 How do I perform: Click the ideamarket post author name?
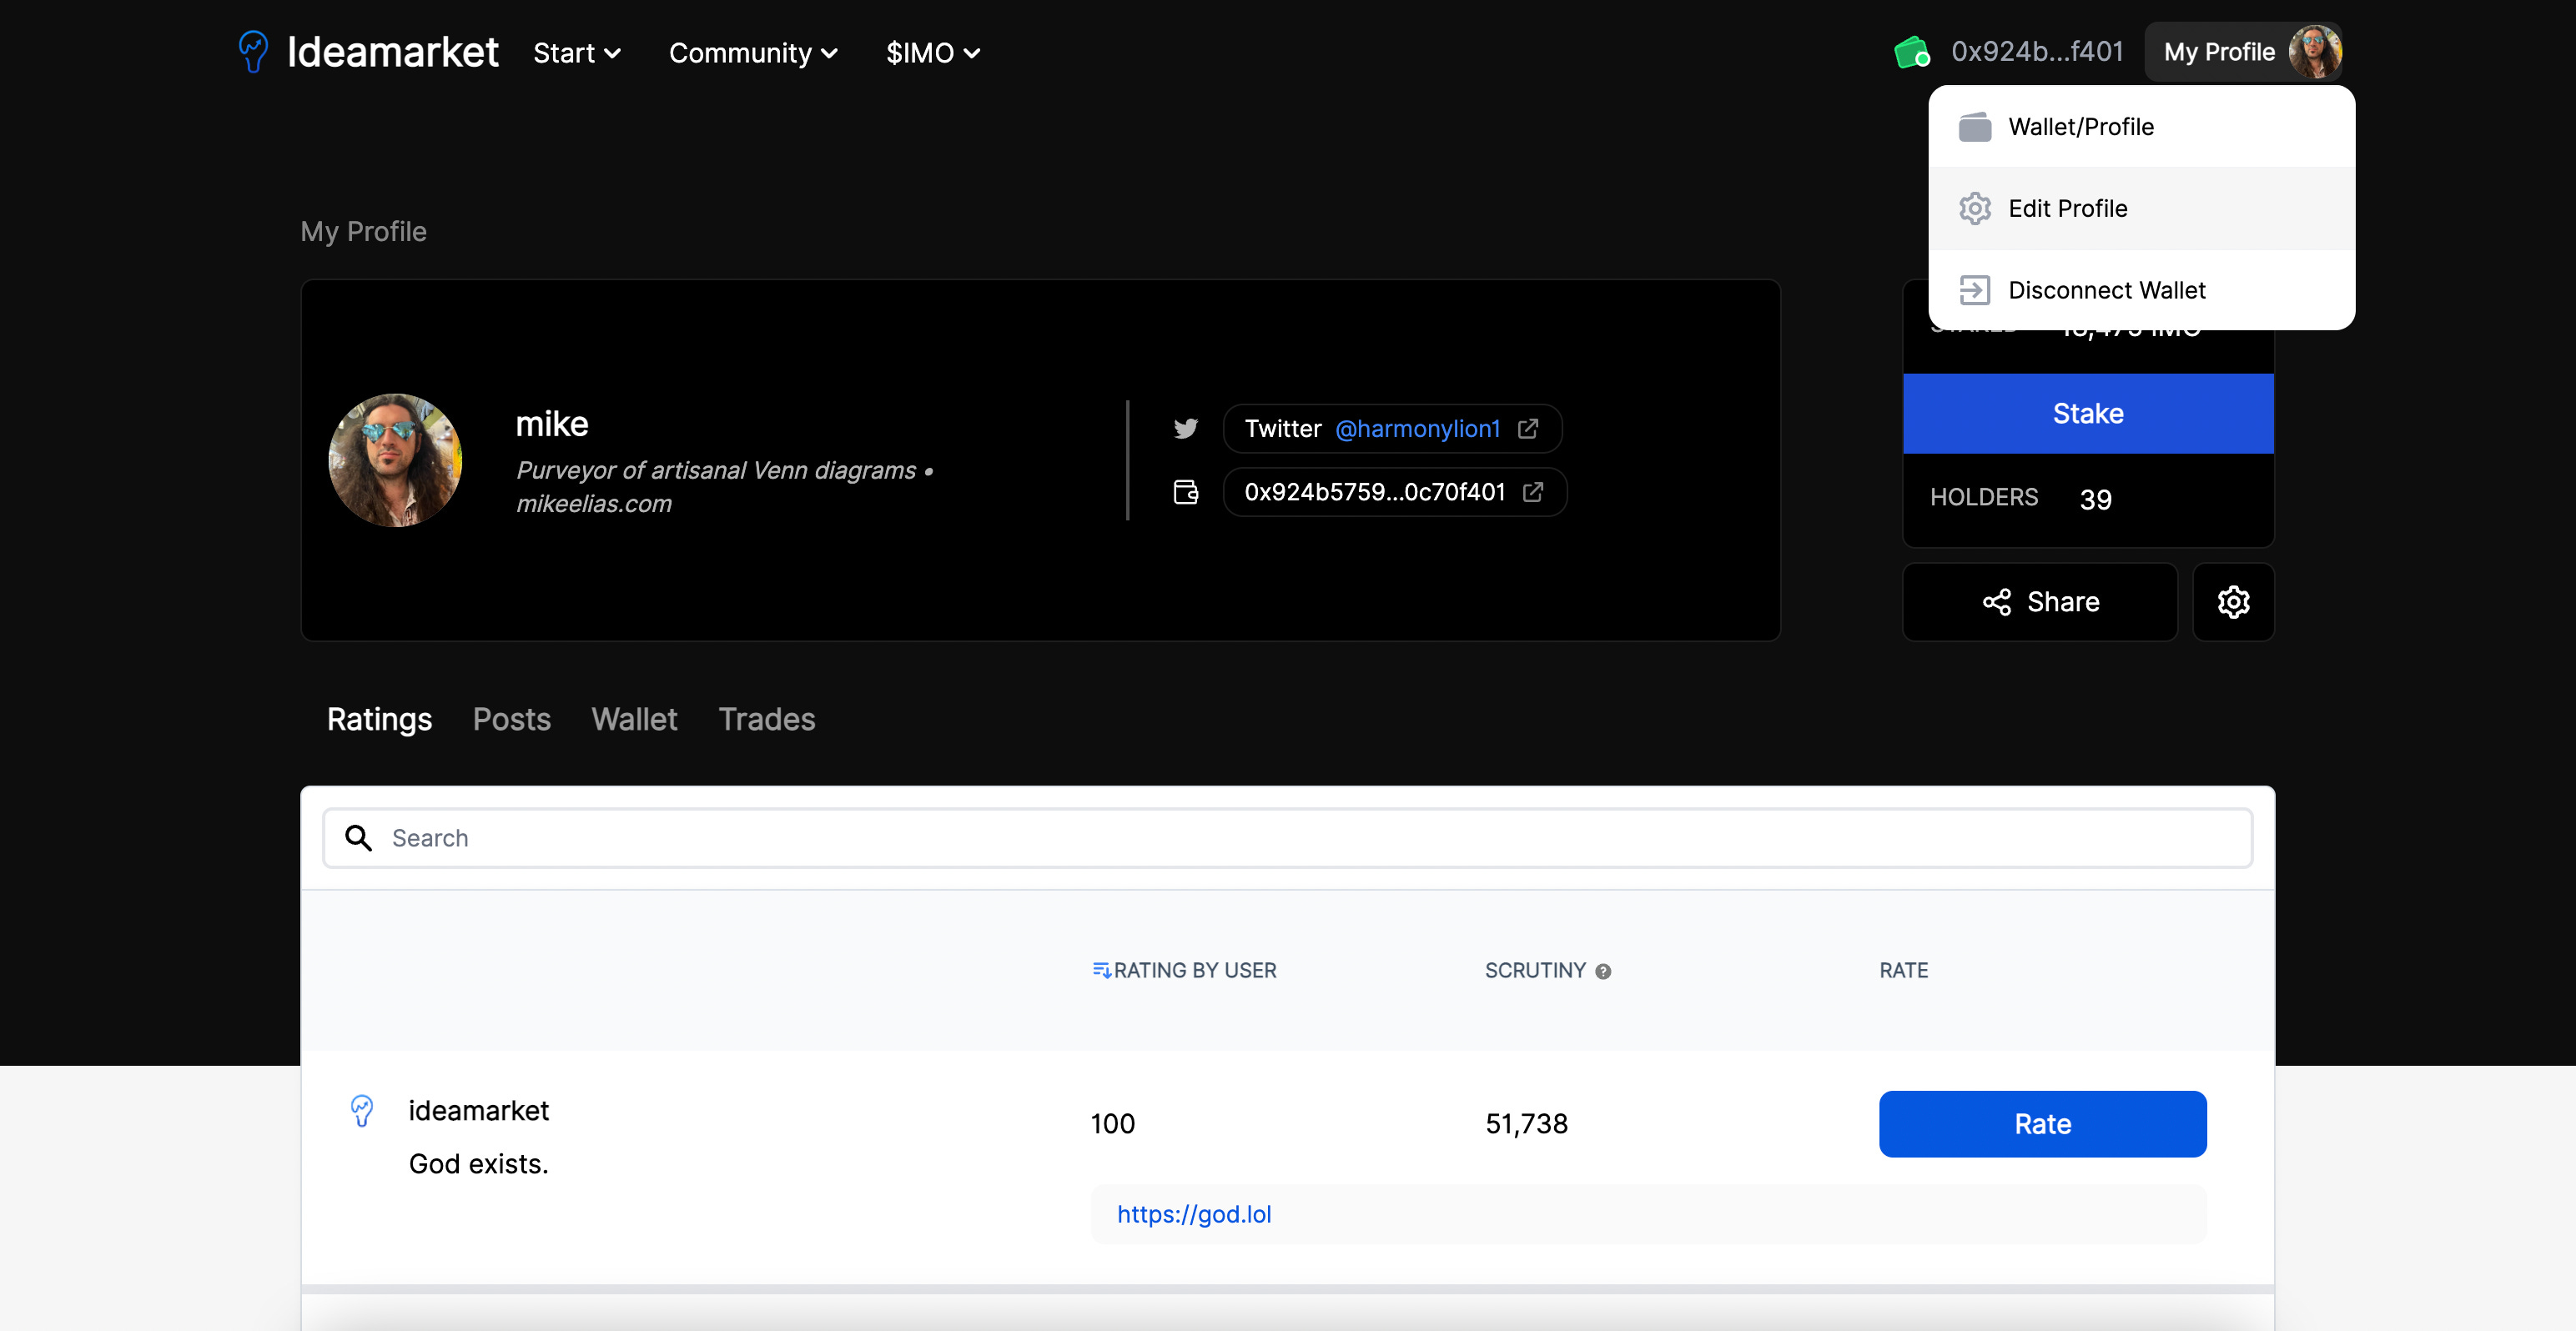pos(479,1111)
